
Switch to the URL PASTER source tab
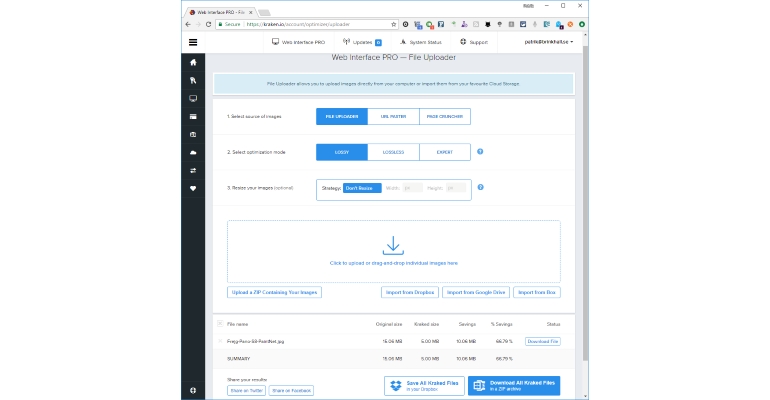pyautogui.click(x=393, y=116)
